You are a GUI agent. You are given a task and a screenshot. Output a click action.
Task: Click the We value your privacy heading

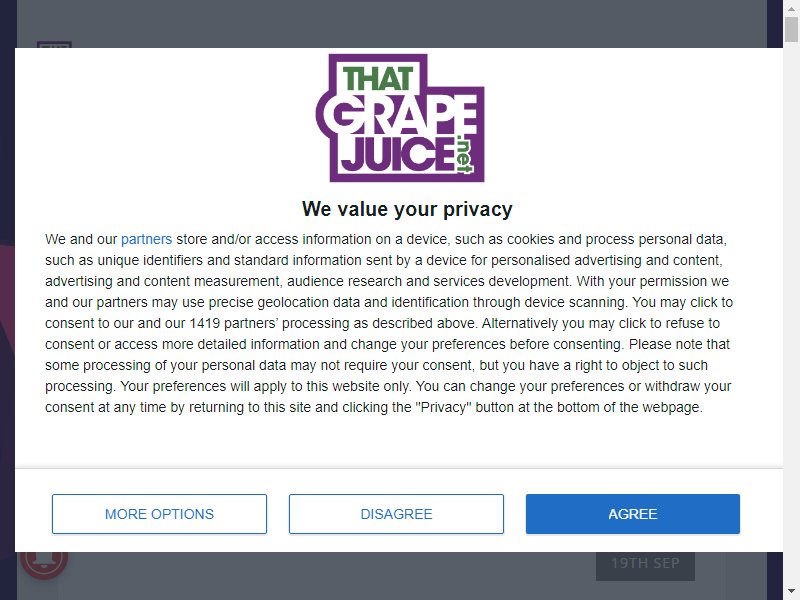(407, 209)
